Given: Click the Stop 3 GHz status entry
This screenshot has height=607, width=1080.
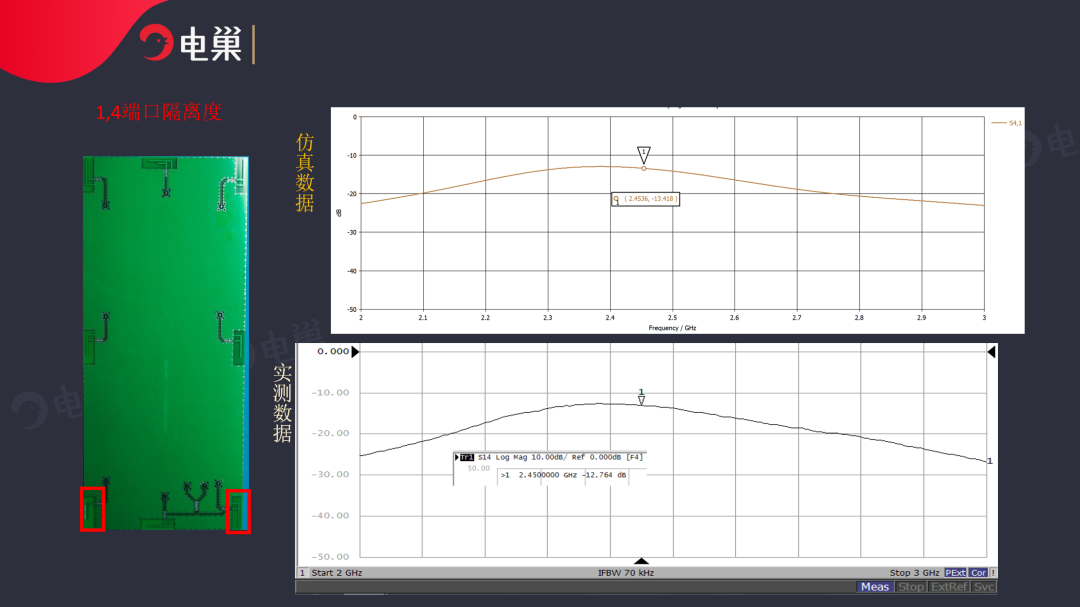Looking at the screenshot, I should (x=914, y=573).
